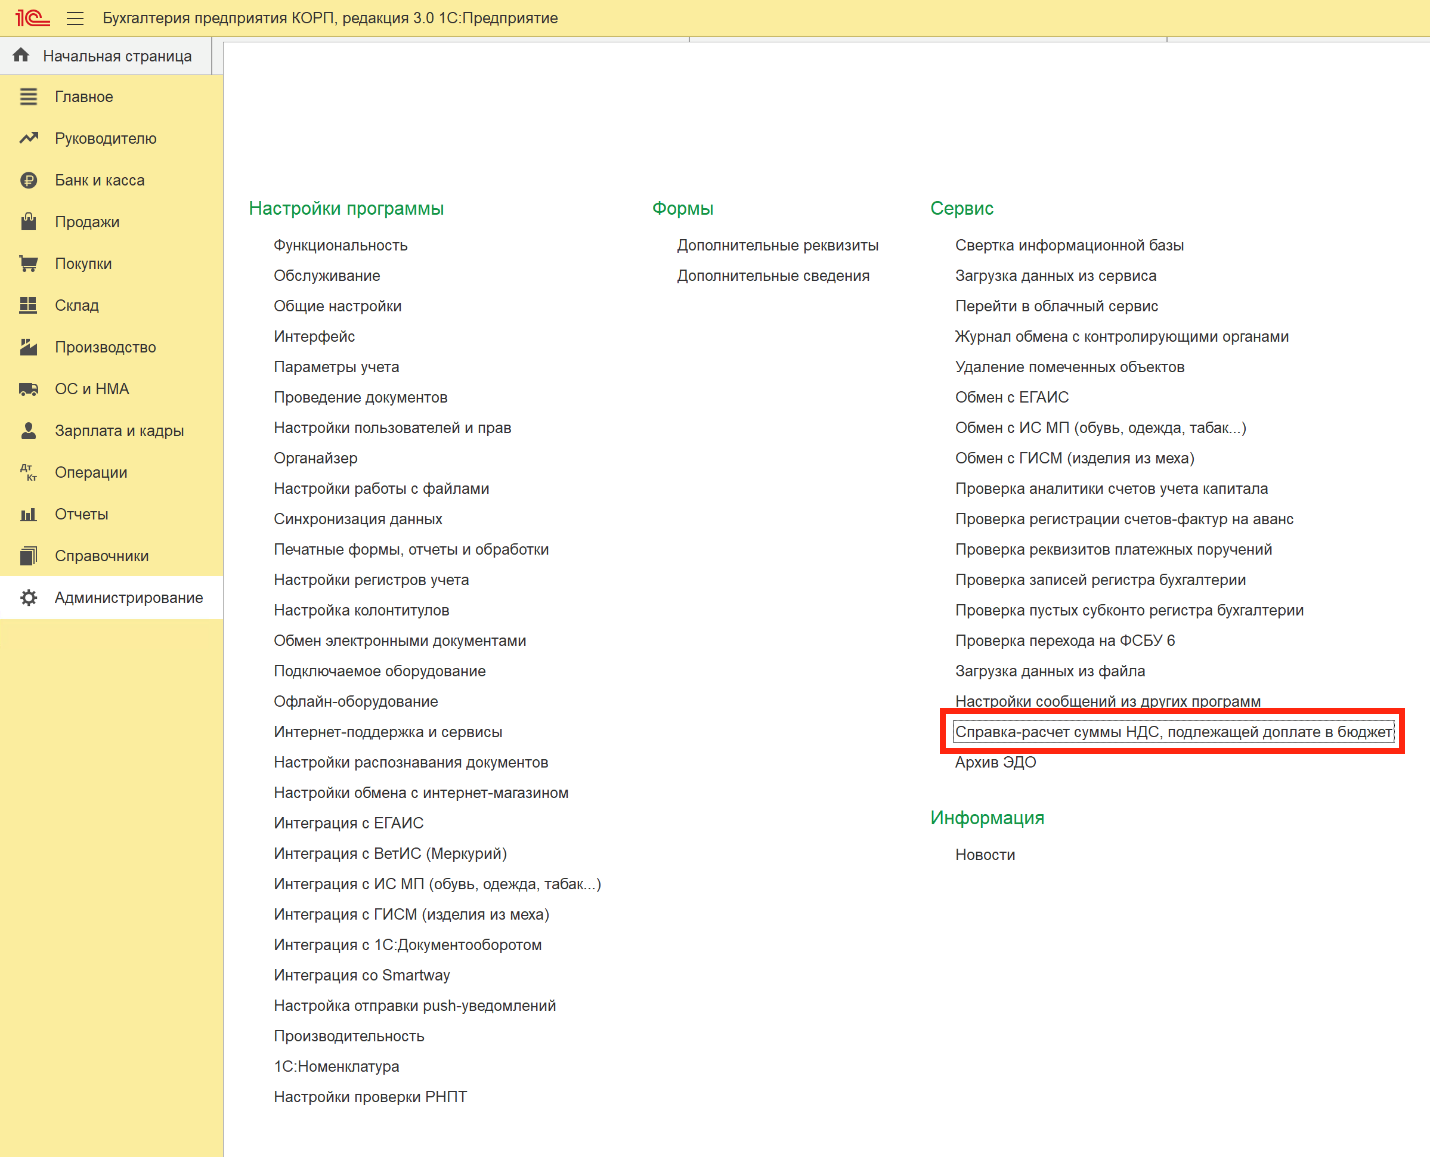The width and height of the screenshot is (1430, 1157).
Task: Click the 1C logo icon
Action: (x=32, y=18)
